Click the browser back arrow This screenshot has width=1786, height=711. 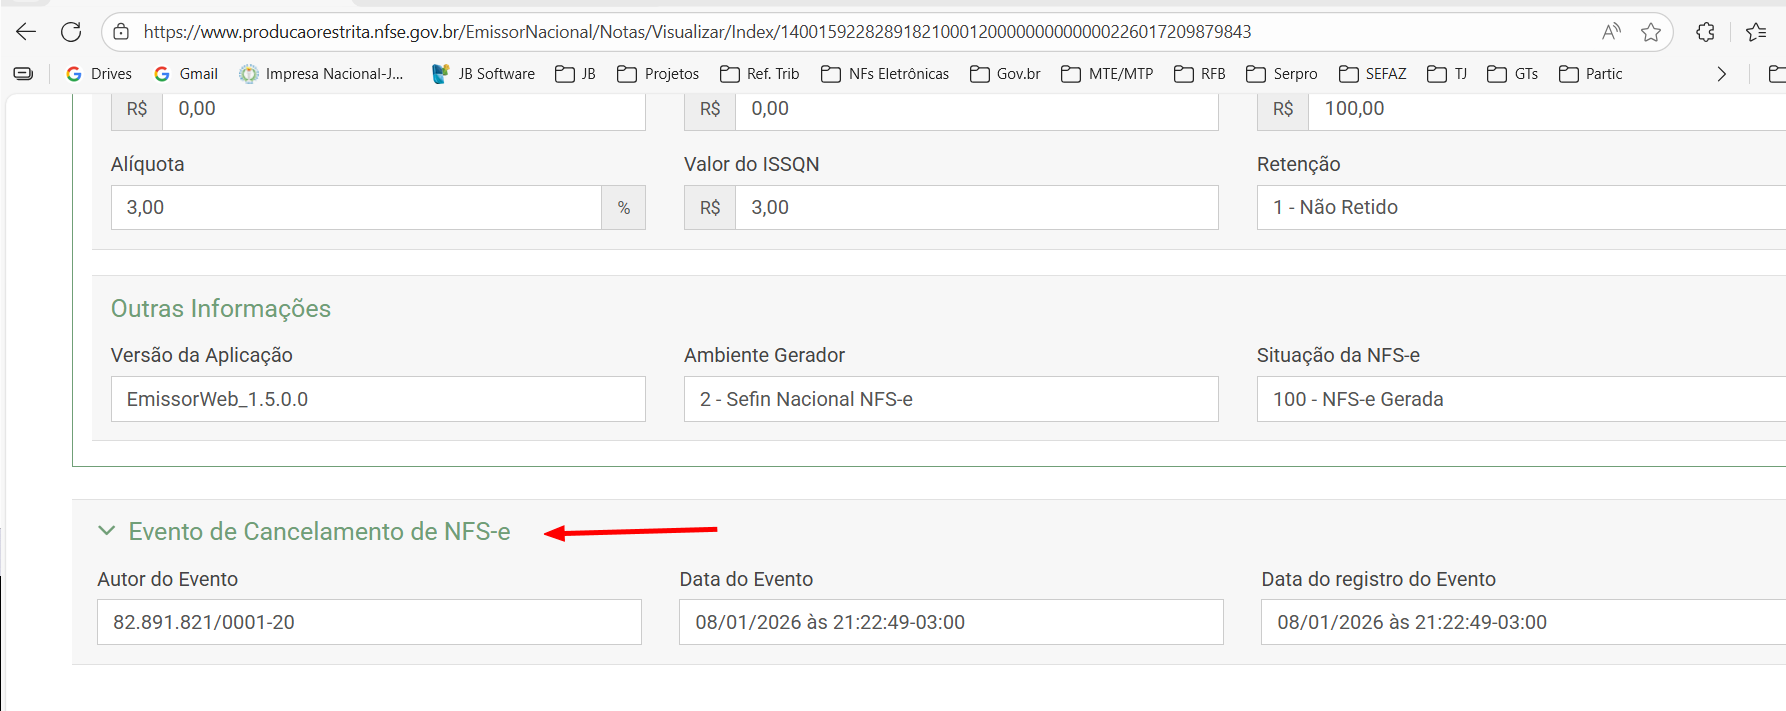26,32
